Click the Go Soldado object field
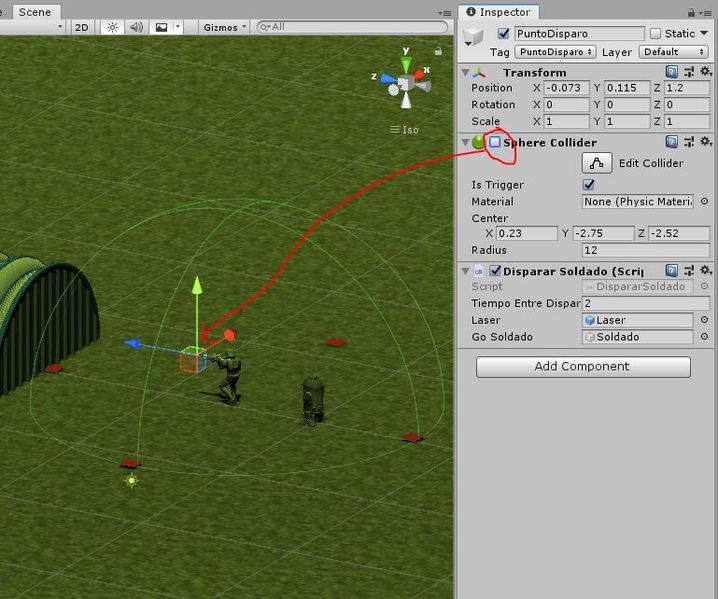 coord(638,337)
